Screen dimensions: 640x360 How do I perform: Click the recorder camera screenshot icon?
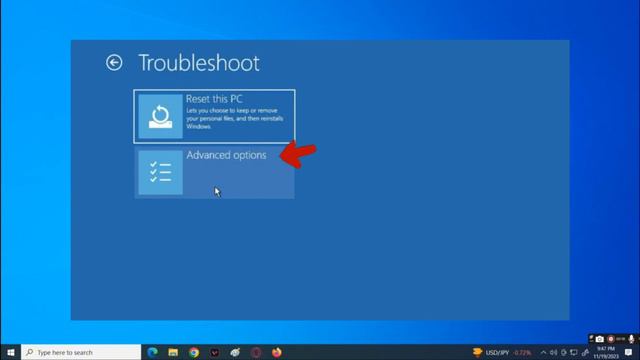point(599,339)
